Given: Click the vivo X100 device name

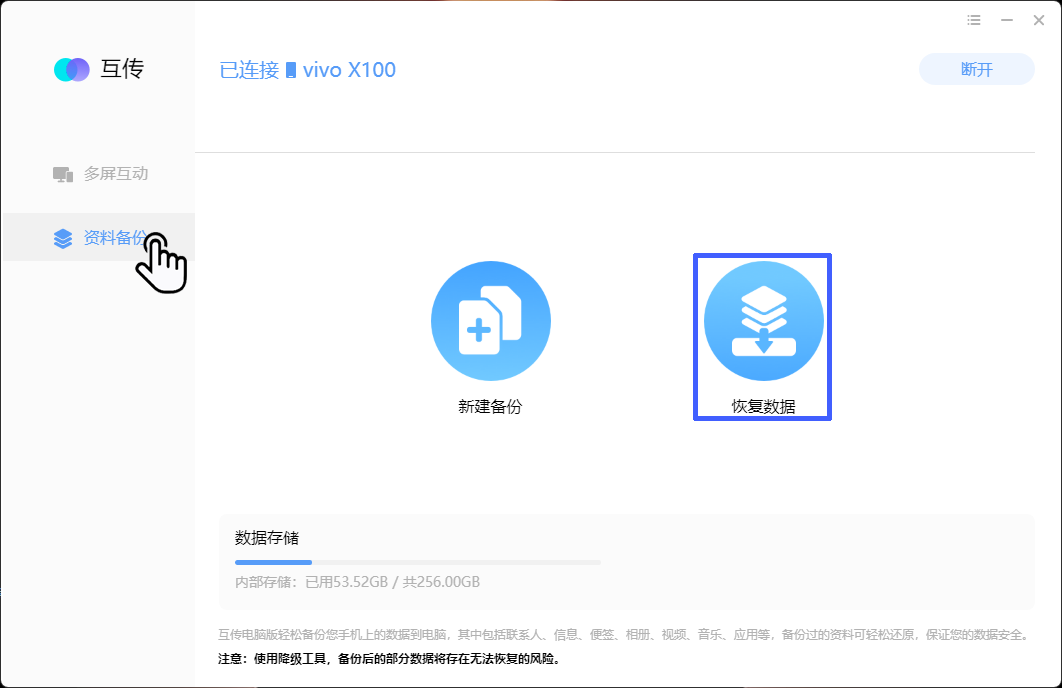Looking at the screenshot, I should pos(349,70).
